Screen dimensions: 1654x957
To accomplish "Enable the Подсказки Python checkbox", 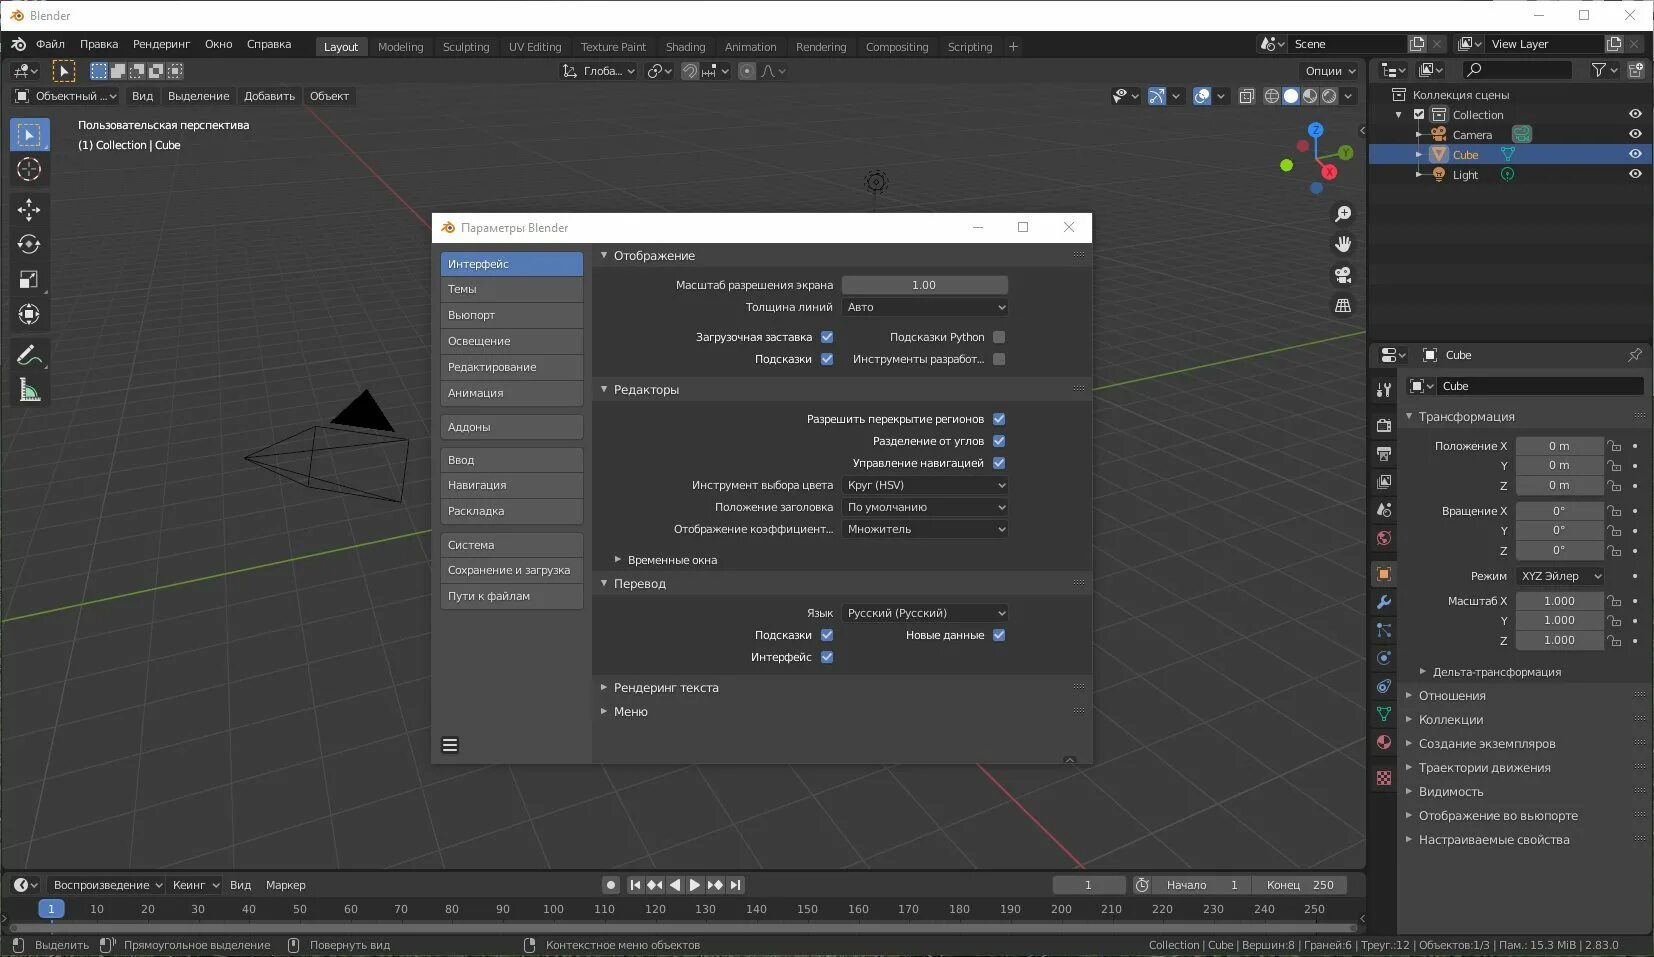I will click(x=999, y=337).
